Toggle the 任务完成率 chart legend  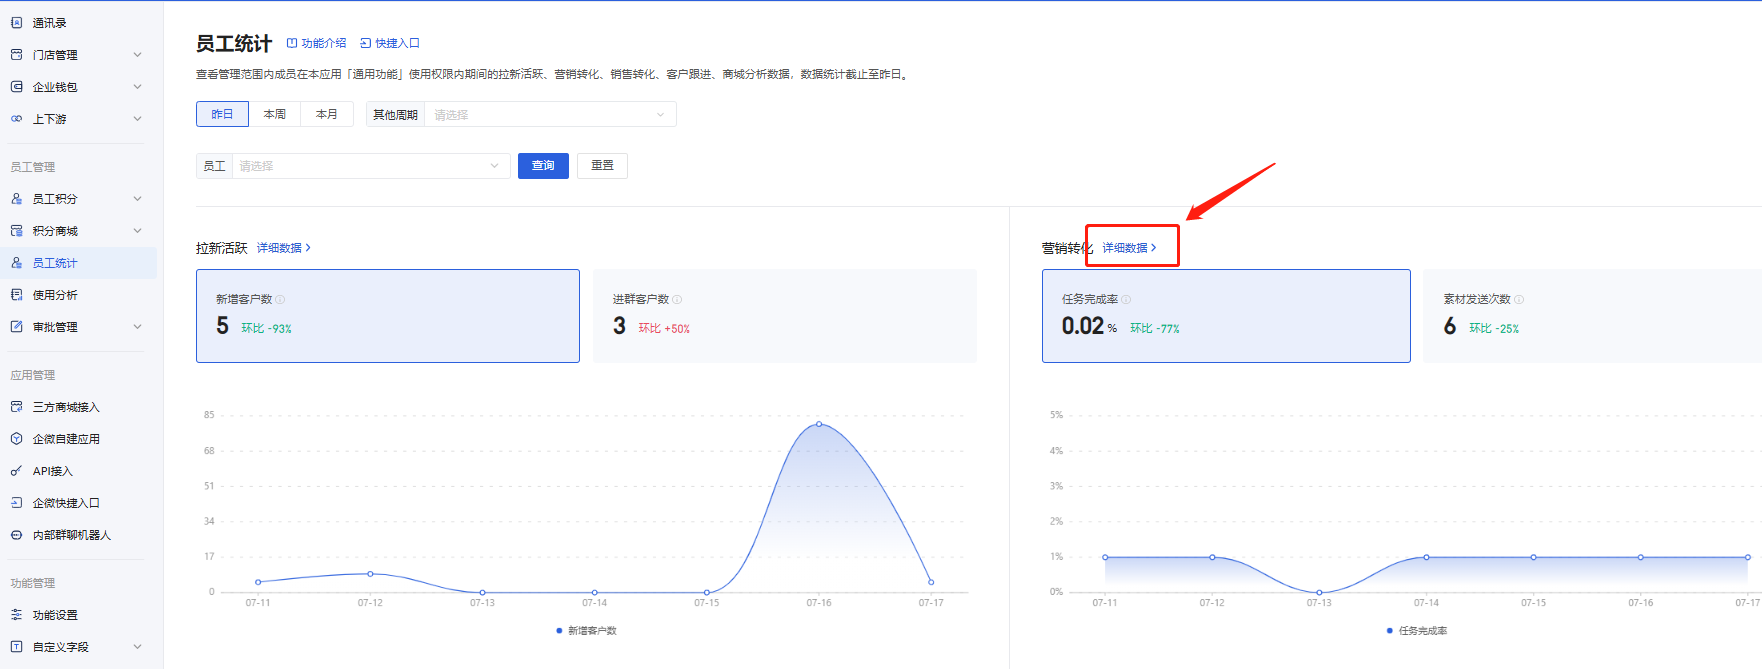1417,631
